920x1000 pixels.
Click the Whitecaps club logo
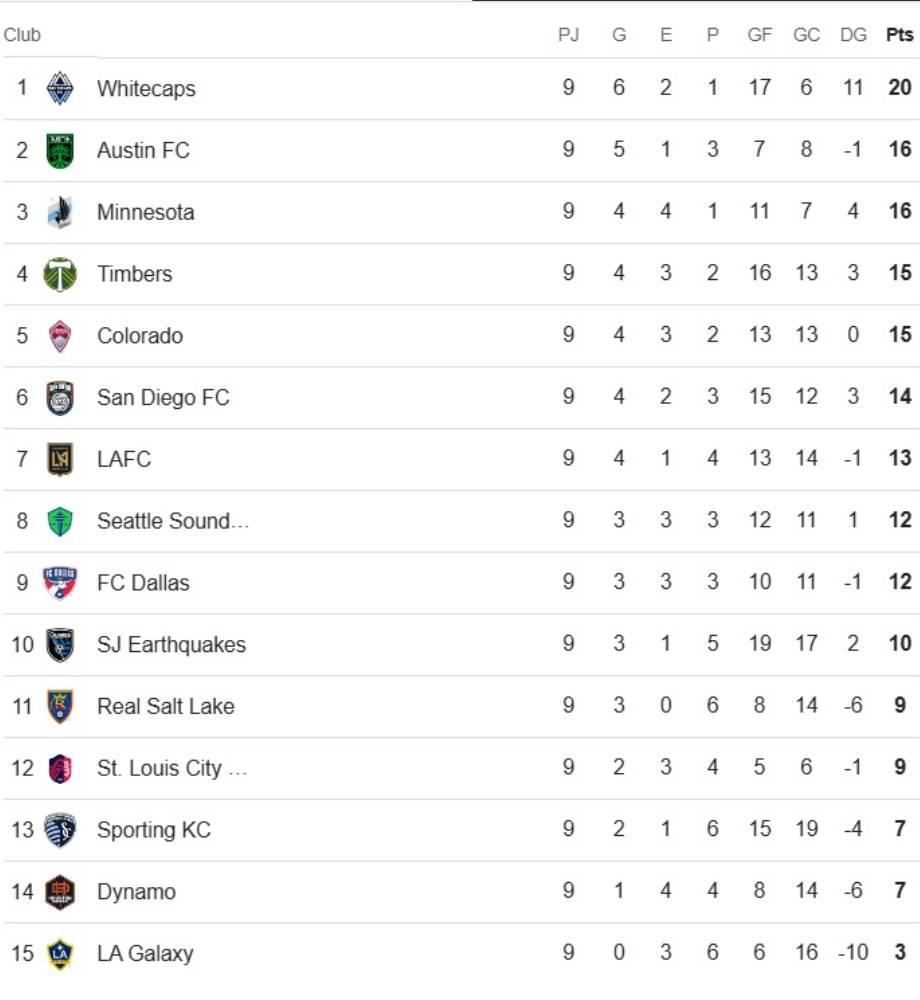(60, 89)
